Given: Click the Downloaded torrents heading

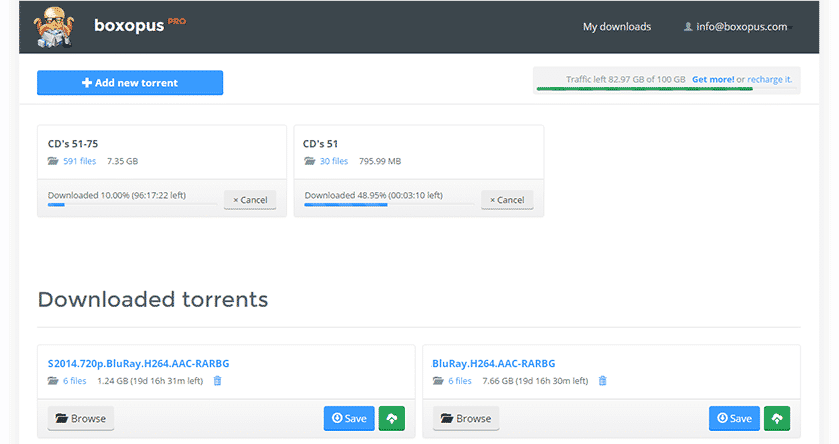Looking at the screenshot, I should pyautogui.click(x=153, y=300).
